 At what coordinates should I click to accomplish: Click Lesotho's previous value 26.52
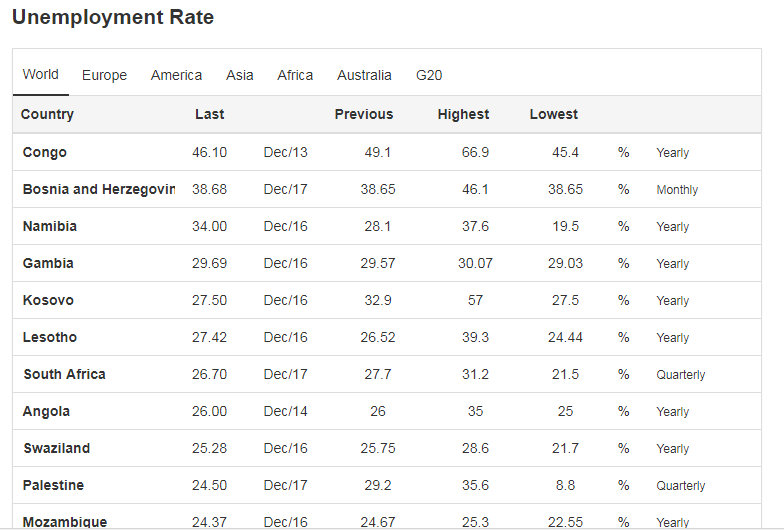point(378,338)
